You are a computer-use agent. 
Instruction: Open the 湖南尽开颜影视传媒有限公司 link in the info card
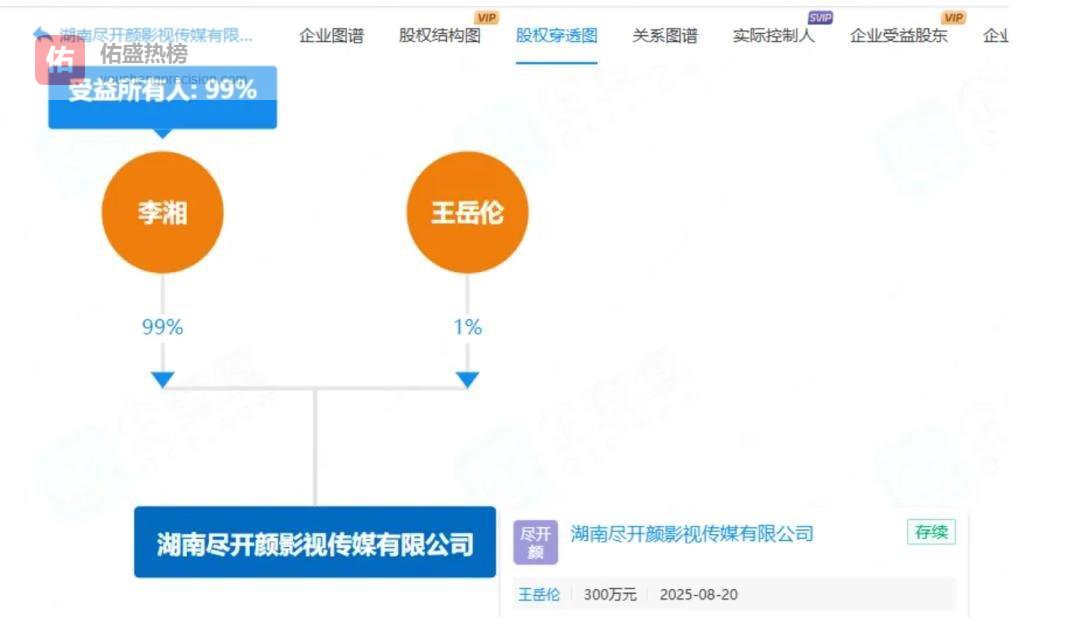[x=692, y=533]
